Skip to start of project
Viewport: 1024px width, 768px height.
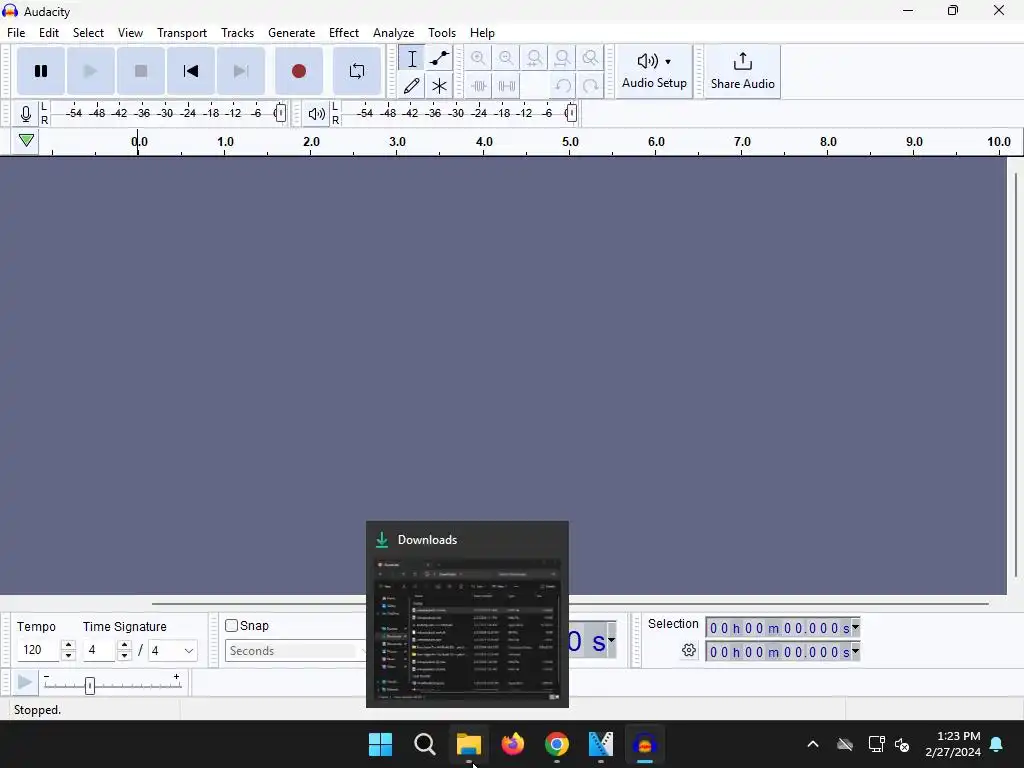coord(191,71)
